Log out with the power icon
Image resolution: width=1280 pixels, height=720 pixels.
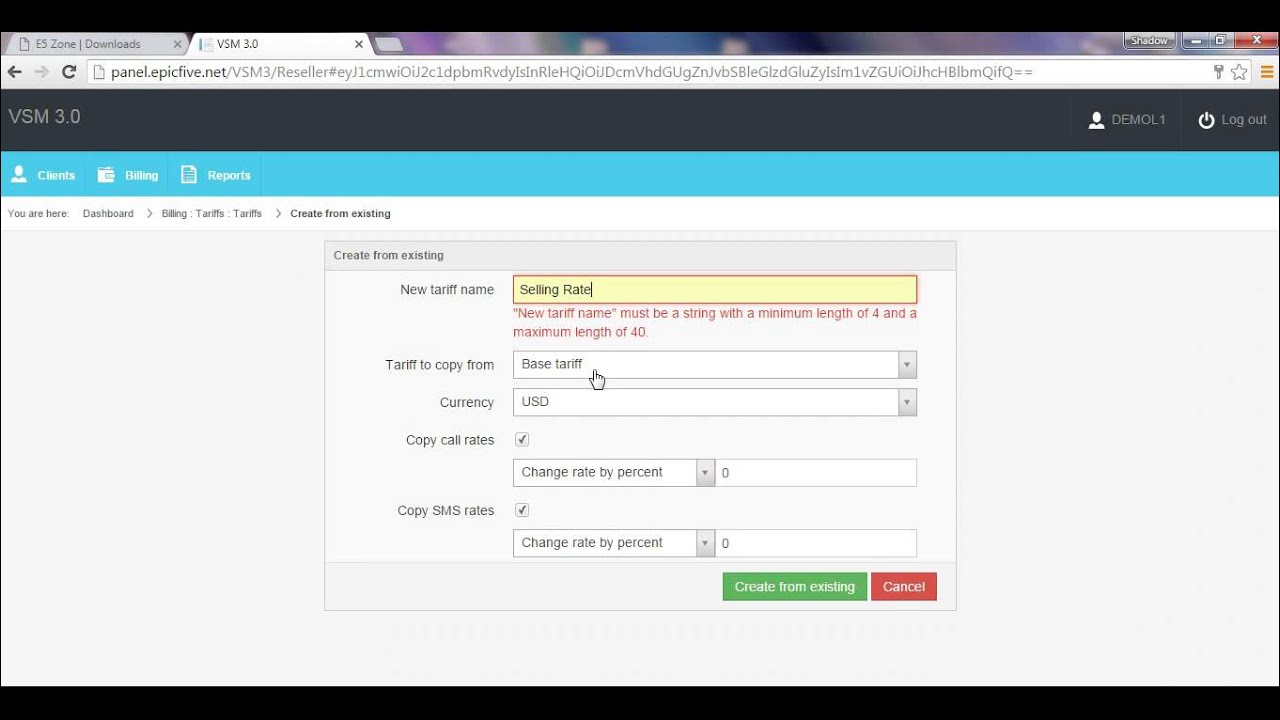(x=1232, y=120)
